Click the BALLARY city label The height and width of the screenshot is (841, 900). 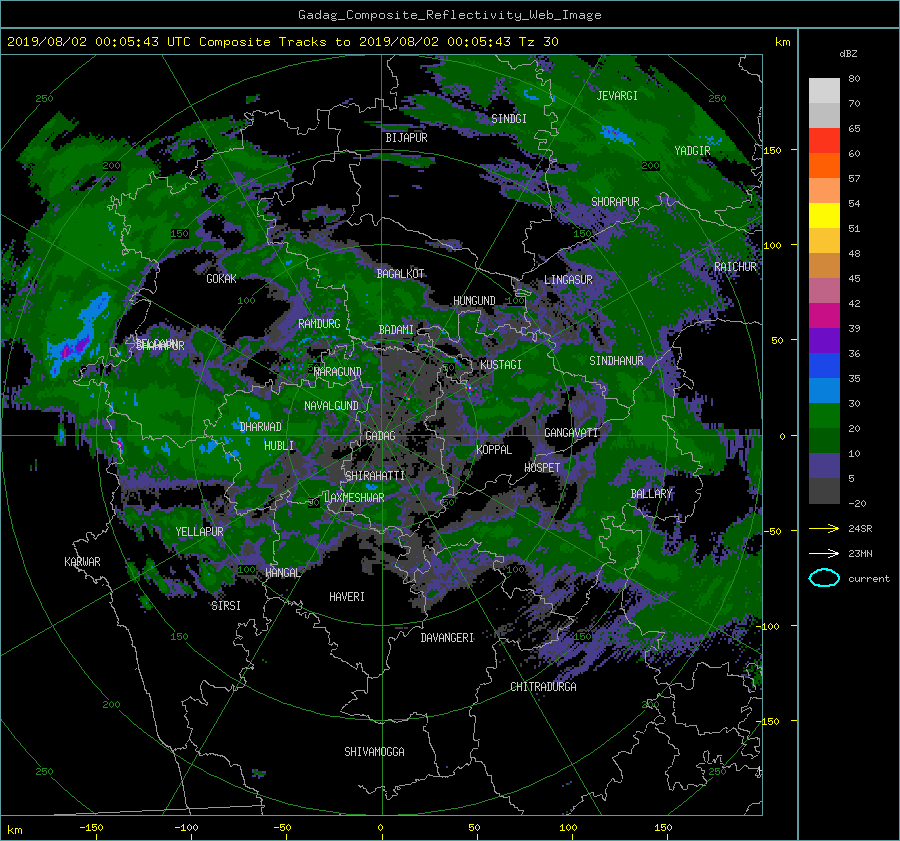click(651, 494)
